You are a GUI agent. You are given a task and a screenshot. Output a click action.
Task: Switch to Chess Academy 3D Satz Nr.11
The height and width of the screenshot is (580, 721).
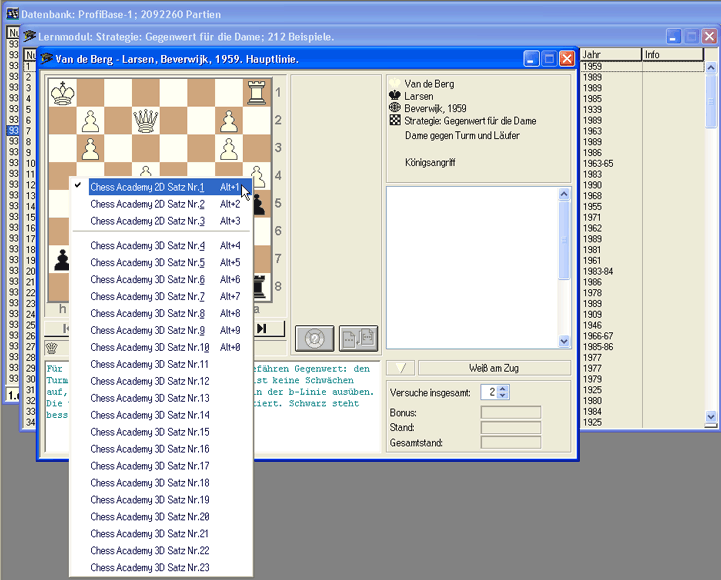click(162, 364)
